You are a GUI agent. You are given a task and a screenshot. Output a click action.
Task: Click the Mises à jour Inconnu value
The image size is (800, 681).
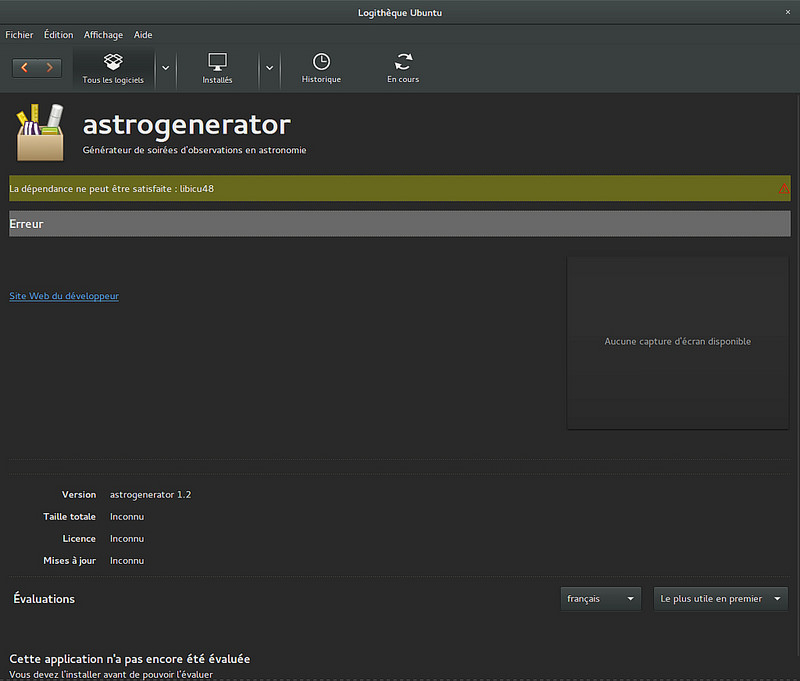coord(127,561)
